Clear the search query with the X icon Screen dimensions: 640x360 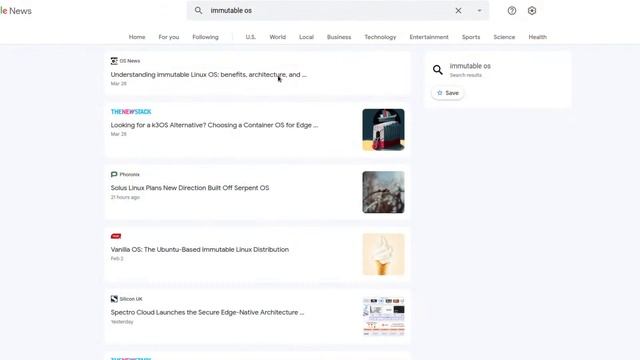click(458, 11)
